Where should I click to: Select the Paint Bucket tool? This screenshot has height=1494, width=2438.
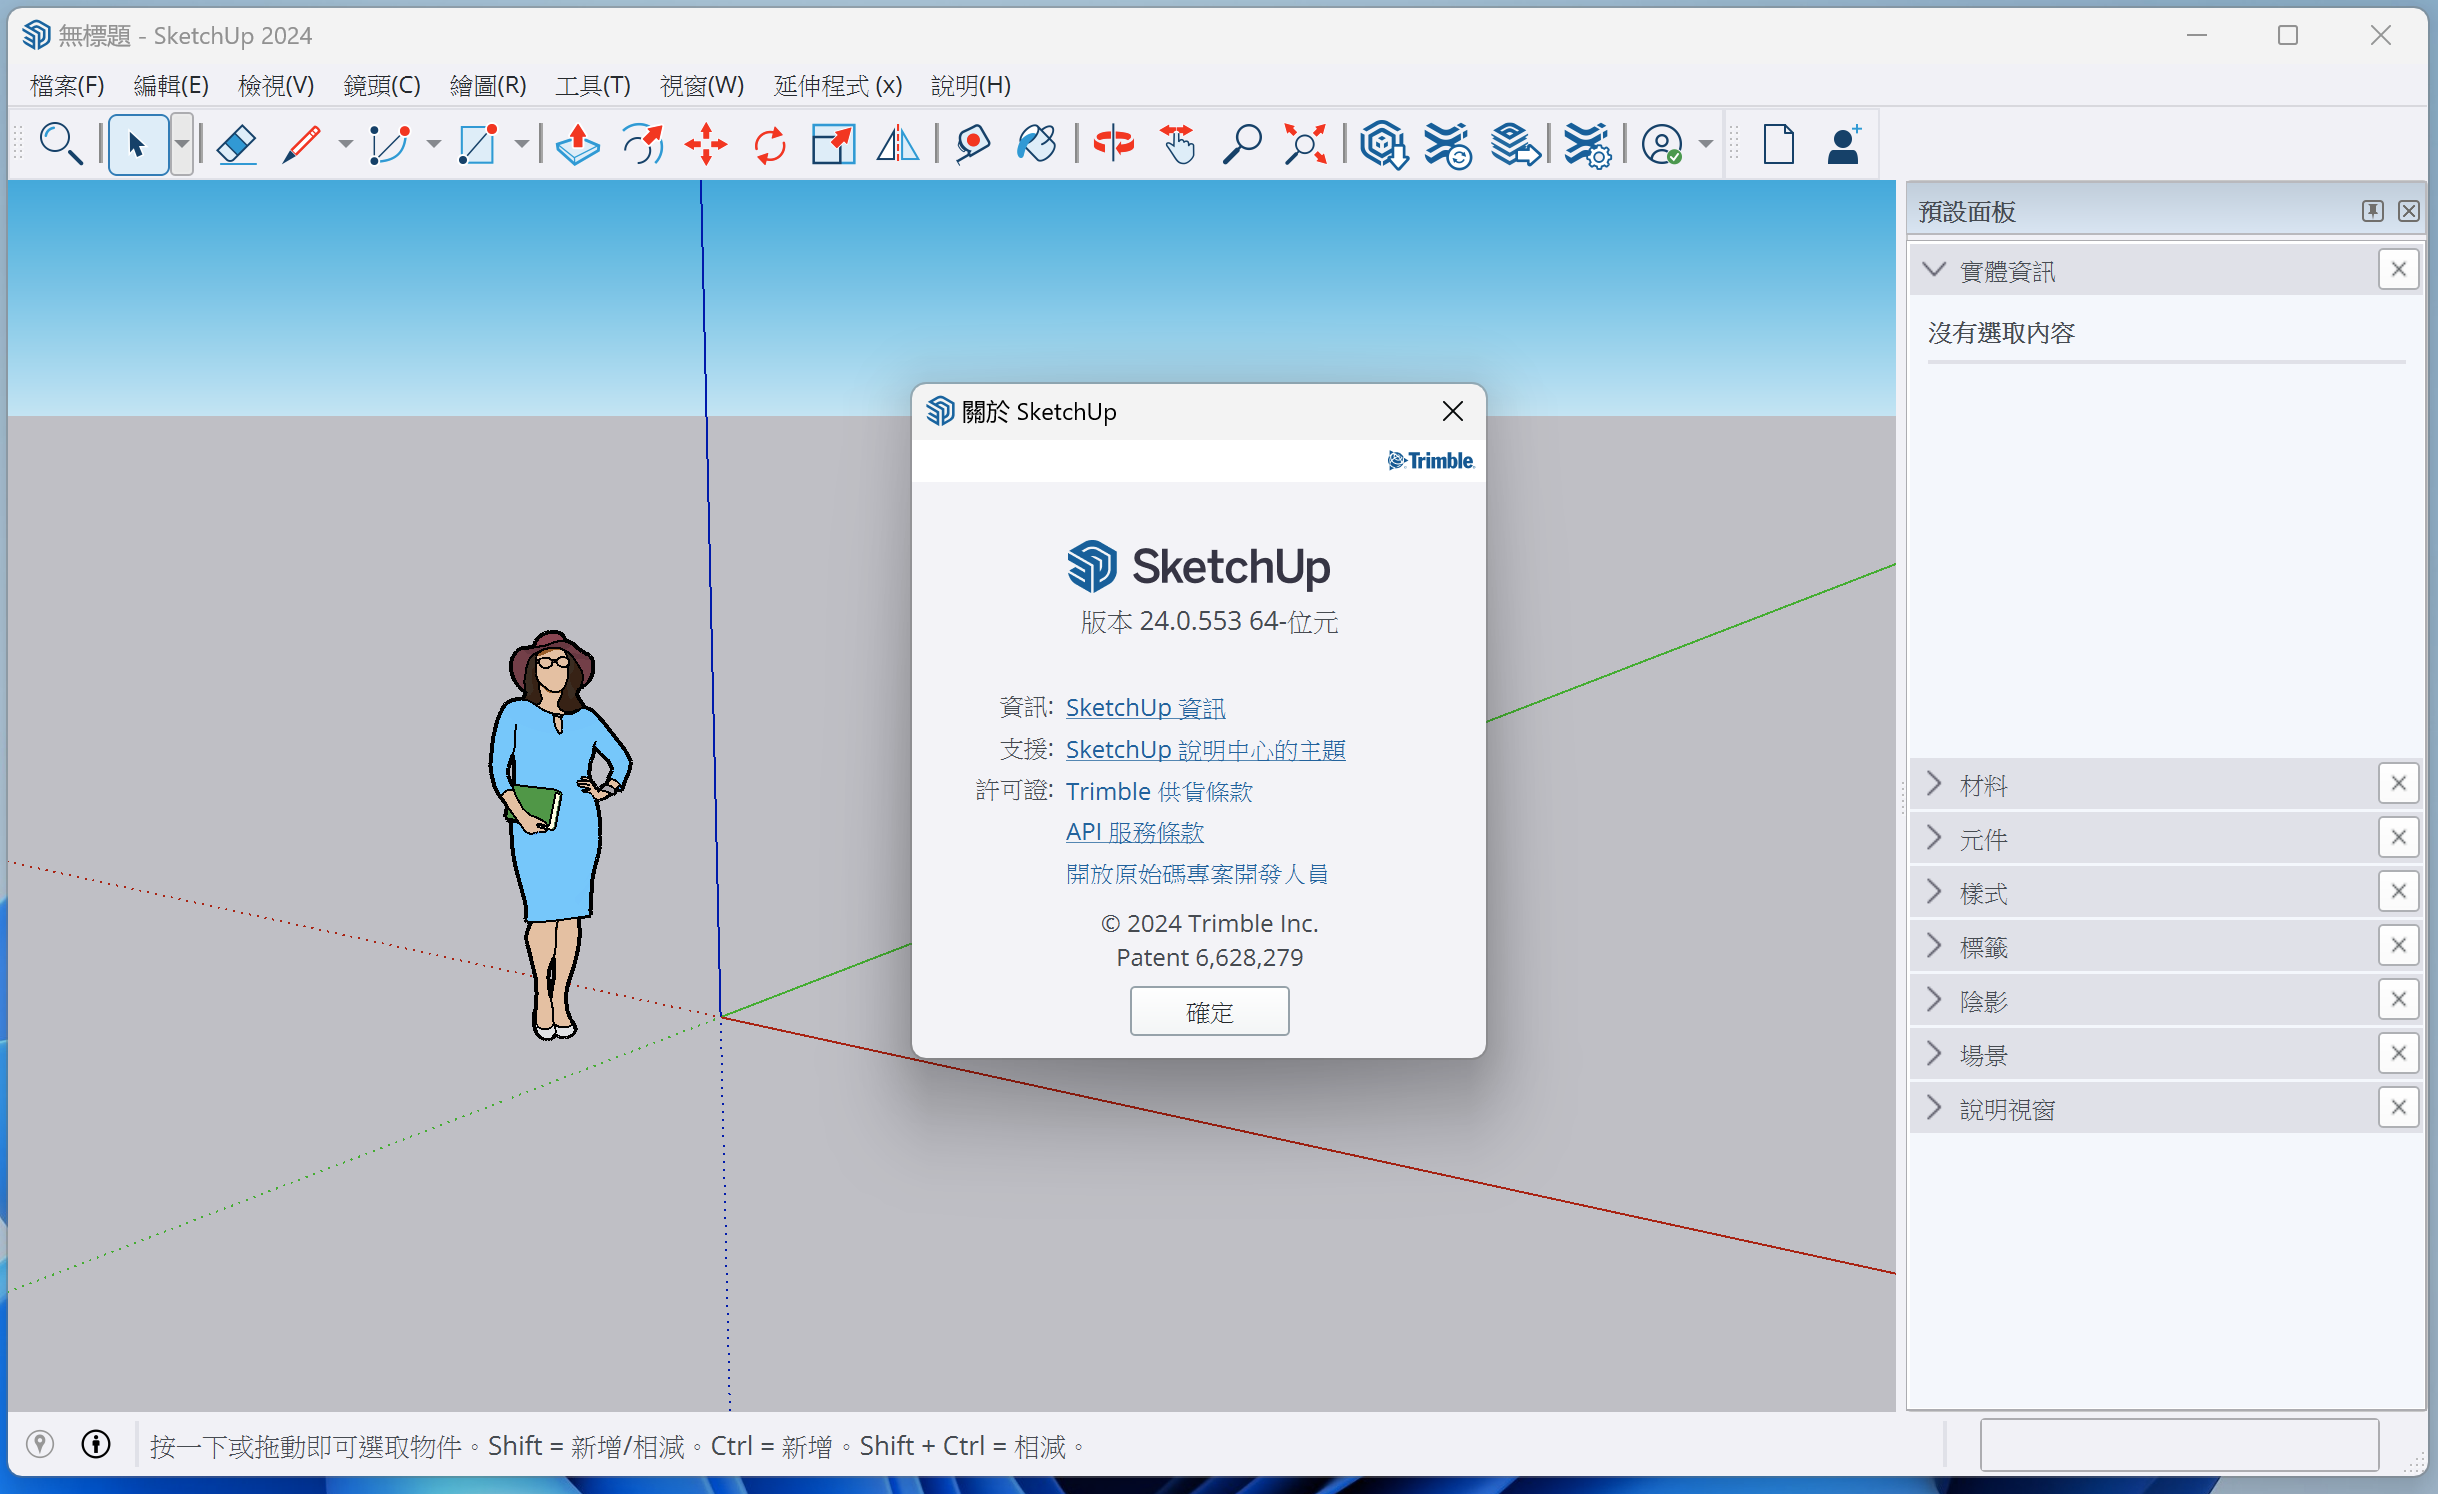1036,145
